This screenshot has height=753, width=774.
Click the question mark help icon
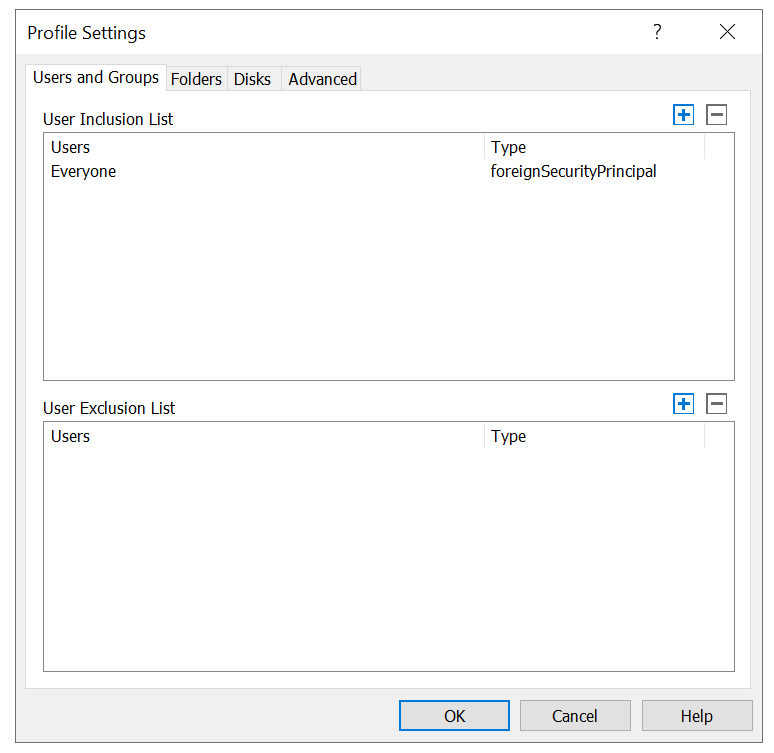click(x=657, y=32)
